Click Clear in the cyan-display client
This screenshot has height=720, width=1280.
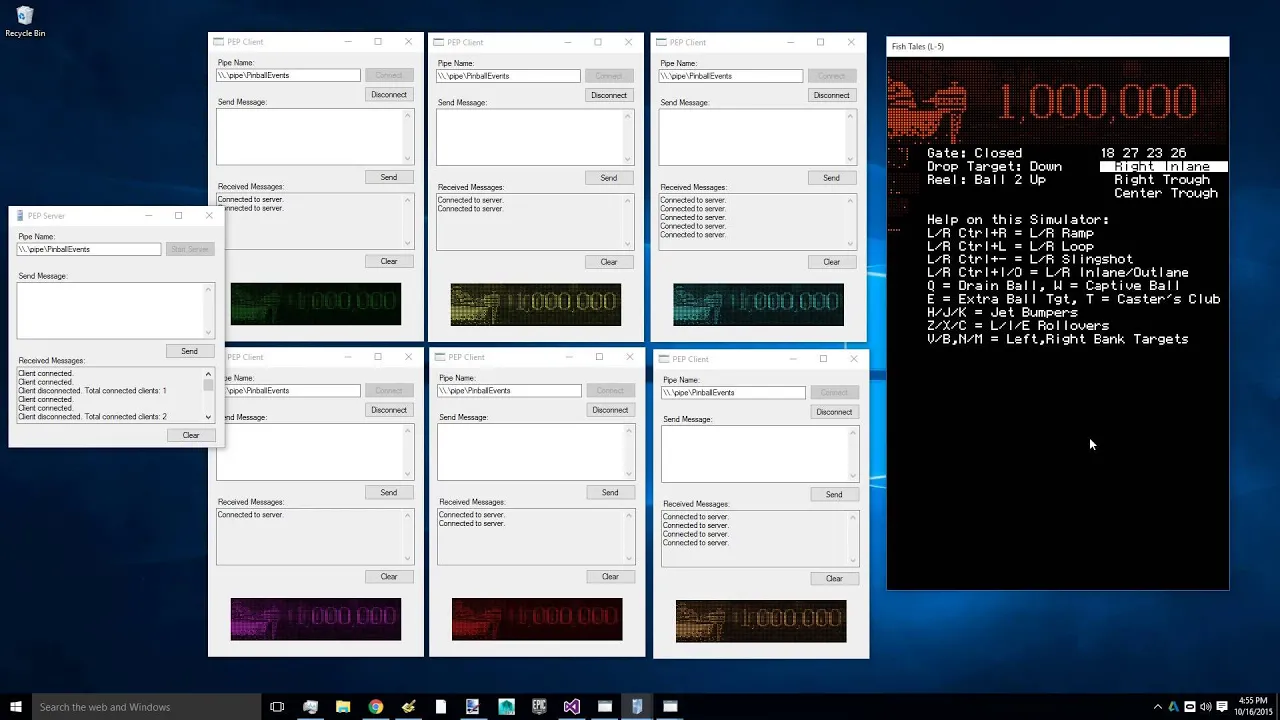[x=831, y=262]
